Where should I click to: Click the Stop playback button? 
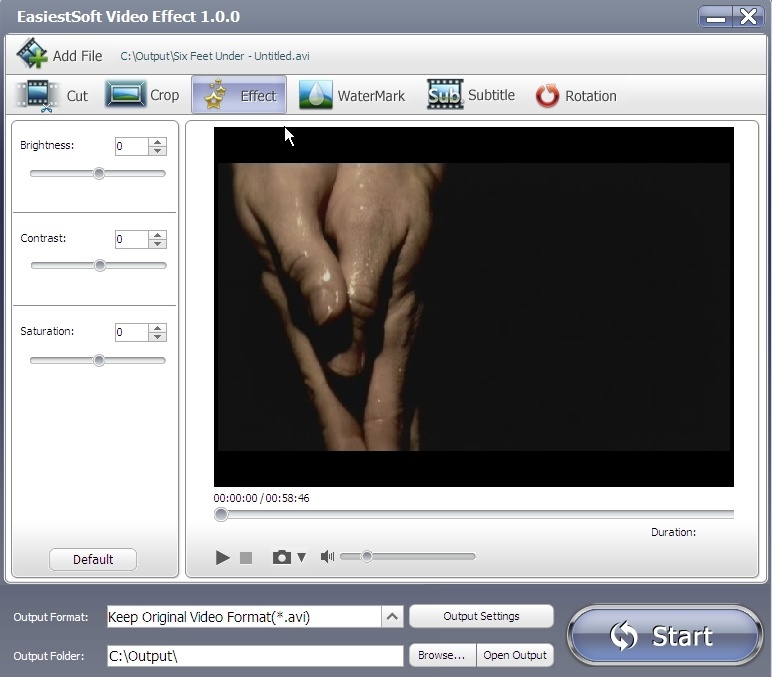coord(246,558)
